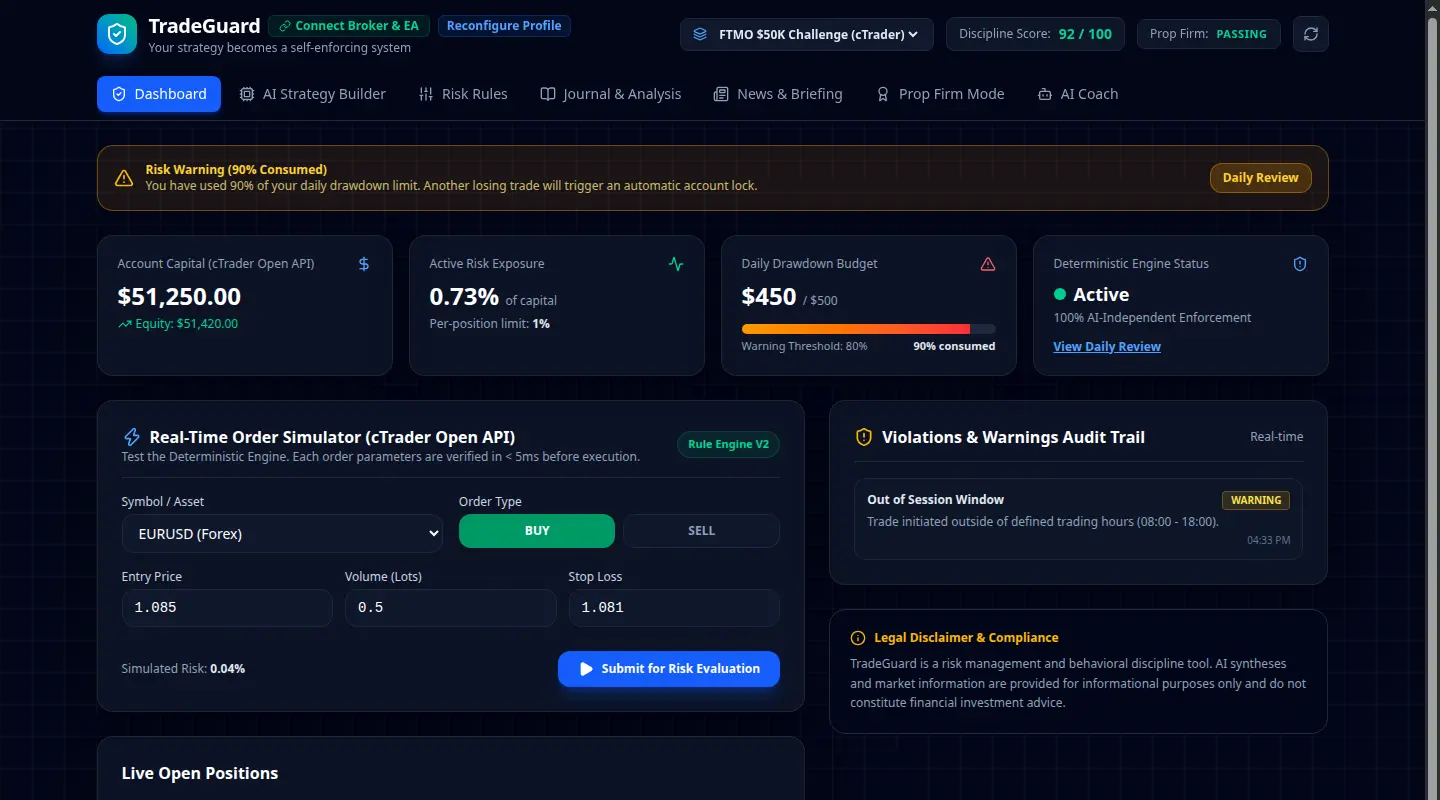This screenshot has height=800, width=1440.
Task: Open the FTMO $50K Challenge account dropdown
Action: (807, 34)
